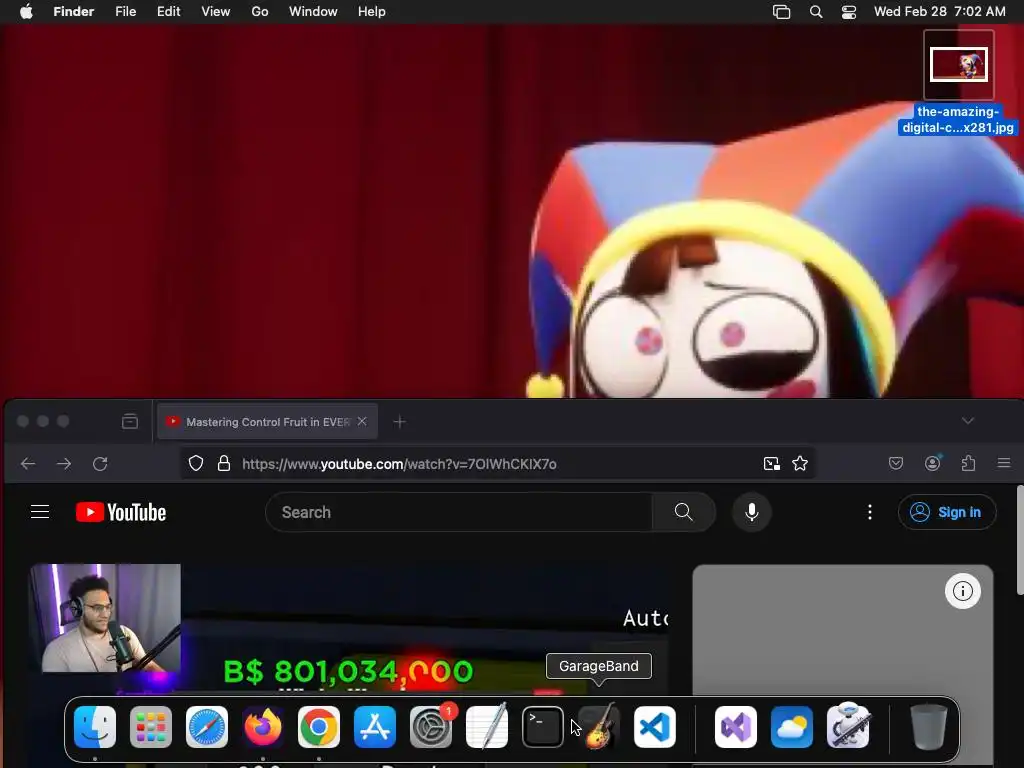Screen dimensions: 1024x768
Task: Open the Finder menu
Action: pos(74,12)
